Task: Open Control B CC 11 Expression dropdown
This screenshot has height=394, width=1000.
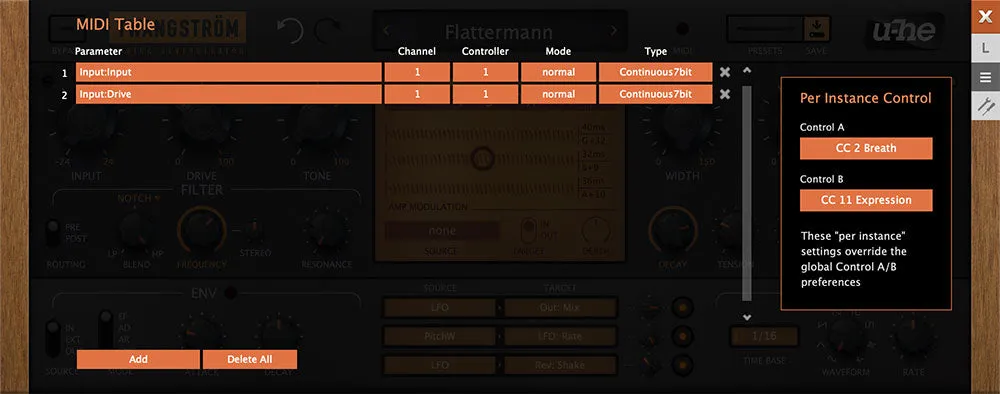Action: click(x=866, y=200)
